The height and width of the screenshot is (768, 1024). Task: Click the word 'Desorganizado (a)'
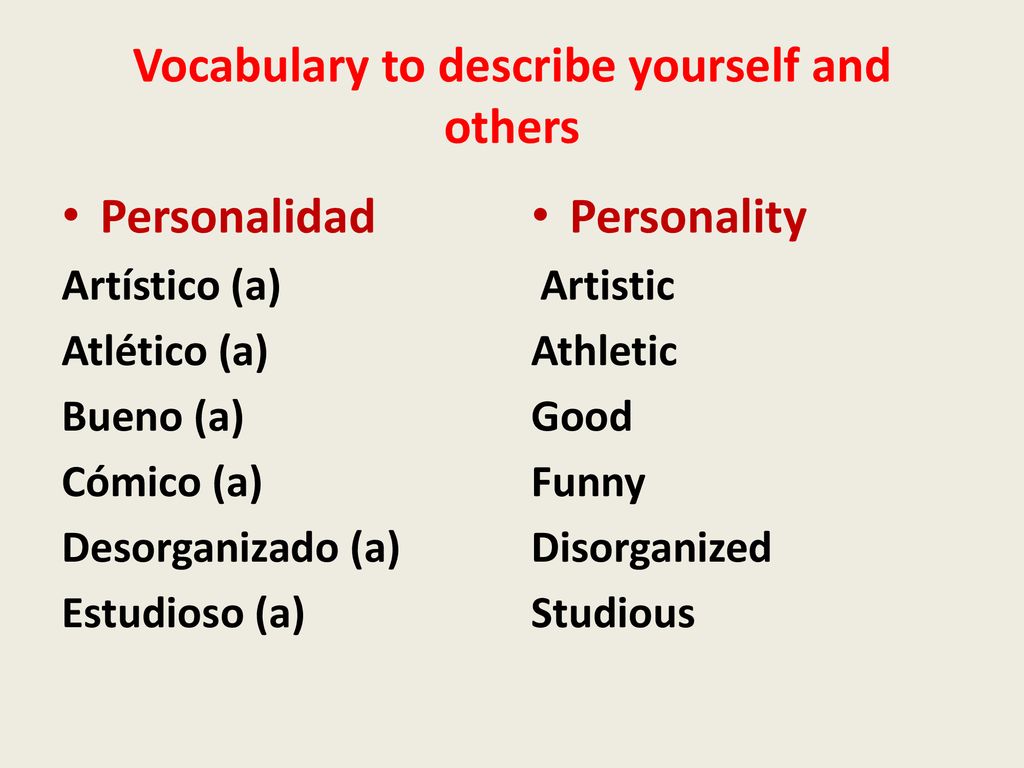point(231,548)
